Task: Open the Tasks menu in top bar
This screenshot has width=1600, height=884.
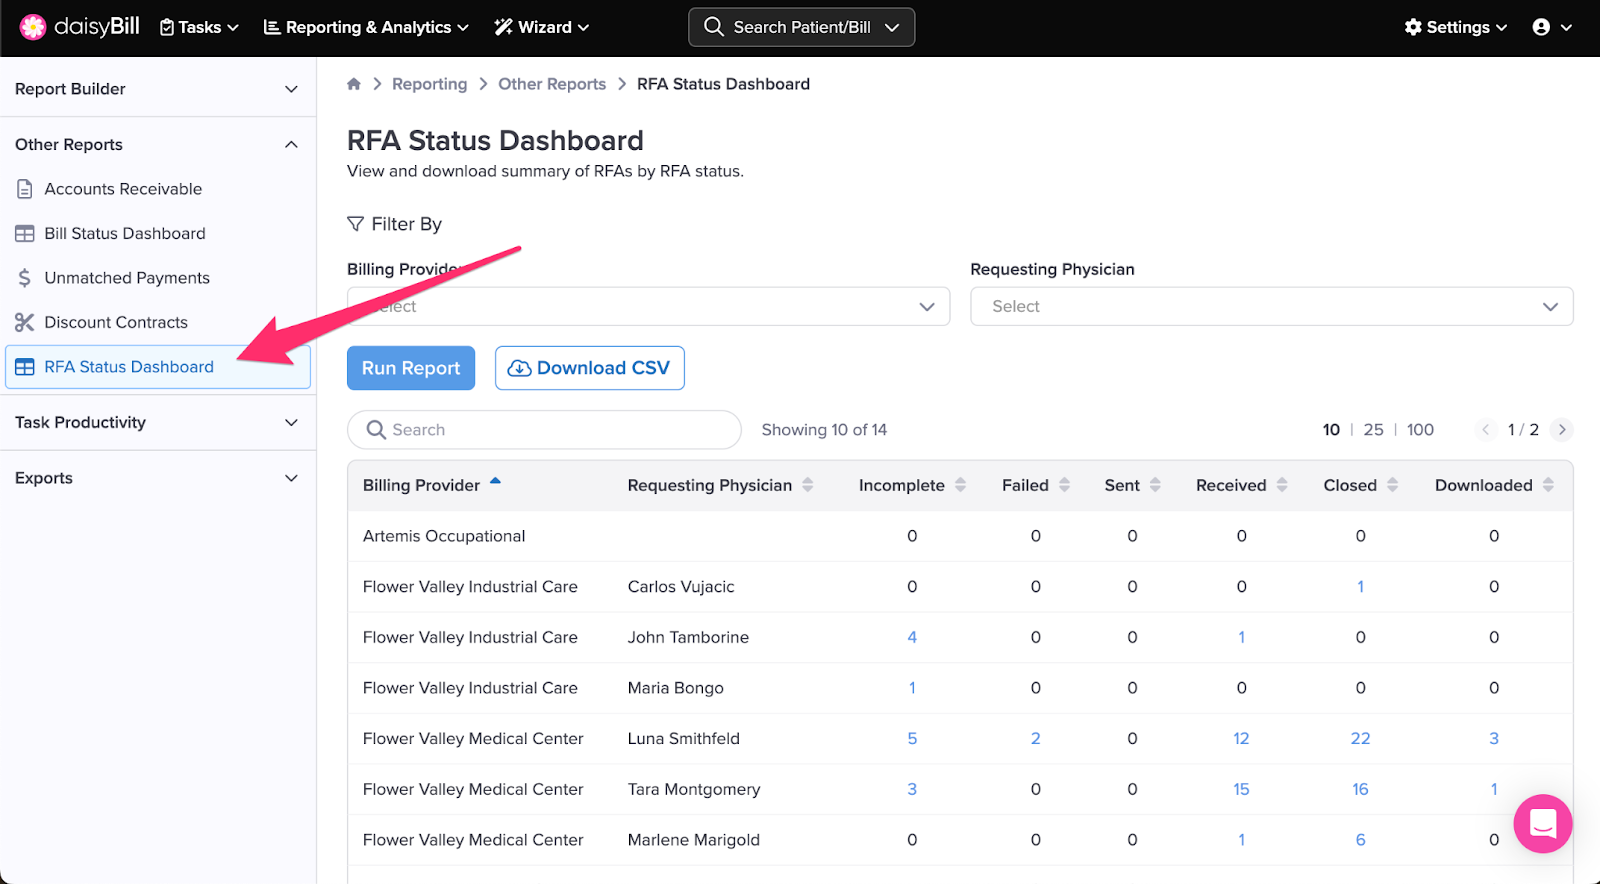Action: click(x=200, y=27)
